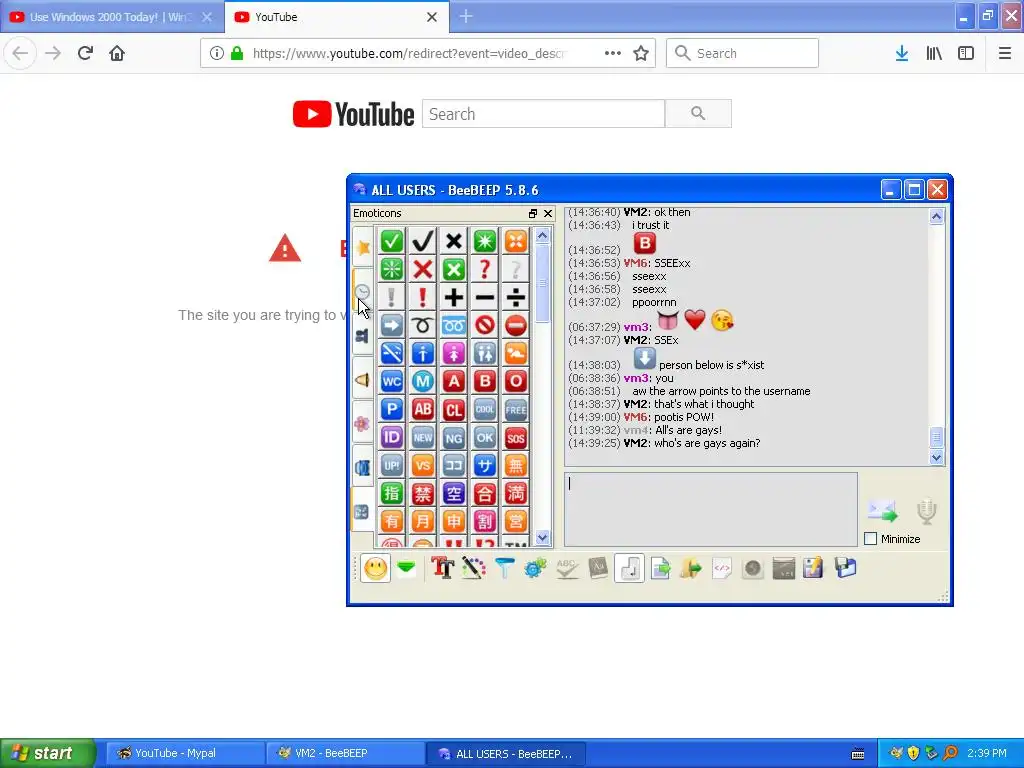1024x768 pixels.
Task: Open the font color palette pencil icon
Action: pos(473,568)
